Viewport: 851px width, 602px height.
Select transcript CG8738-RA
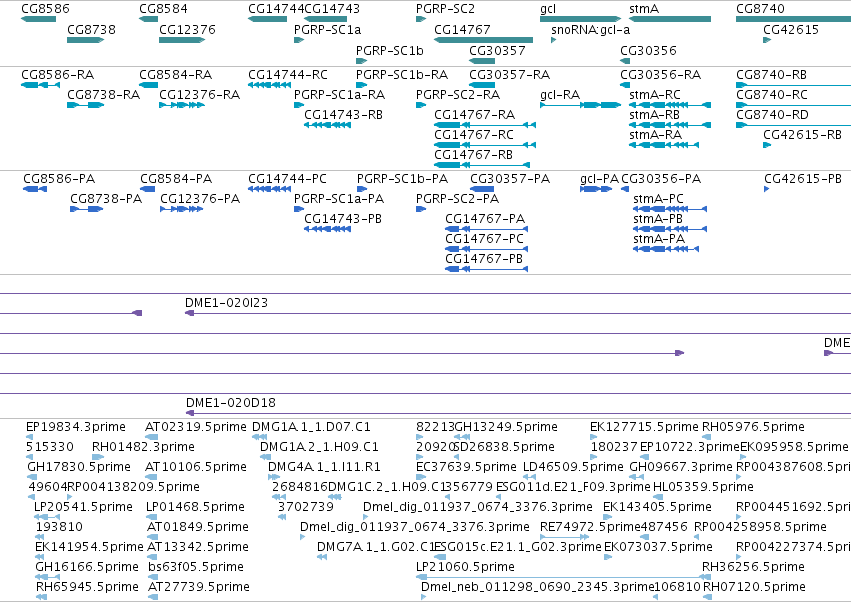85,105
